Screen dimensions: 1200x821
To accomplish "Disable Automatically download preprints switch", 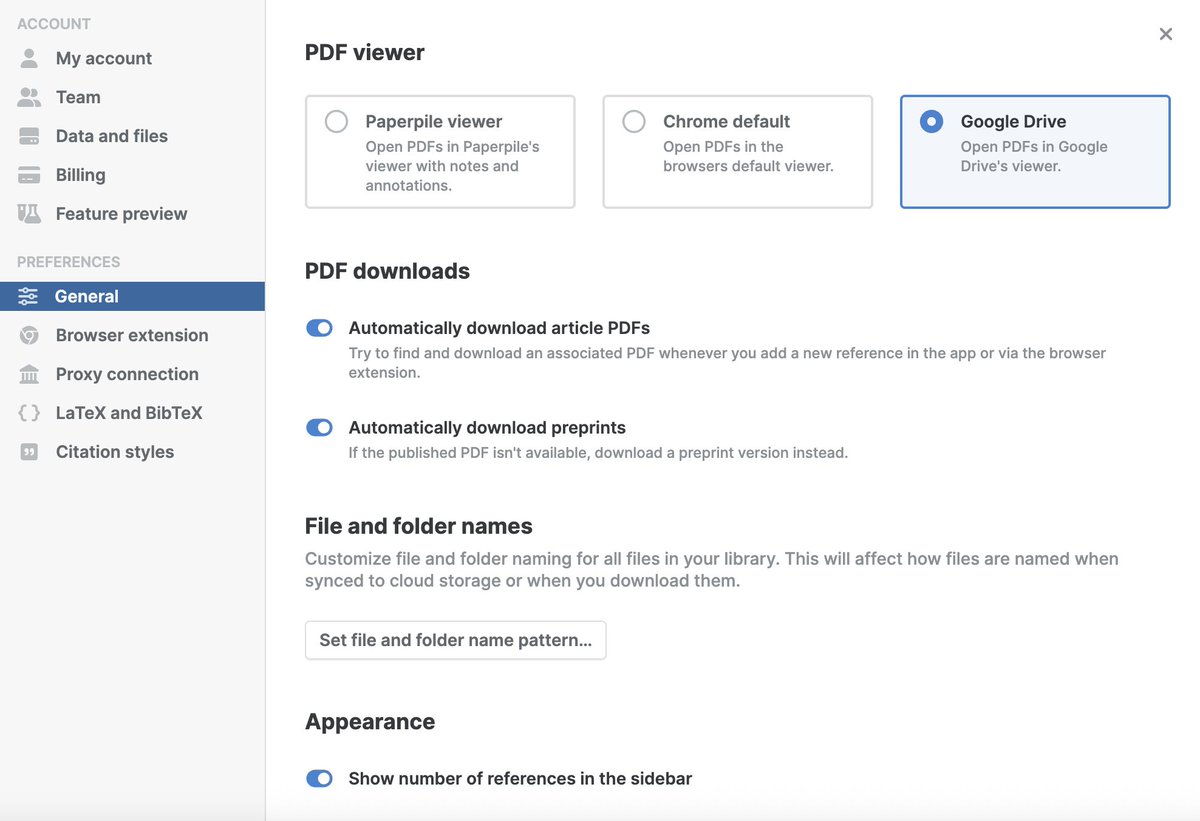I will click(x=319, y=428).
